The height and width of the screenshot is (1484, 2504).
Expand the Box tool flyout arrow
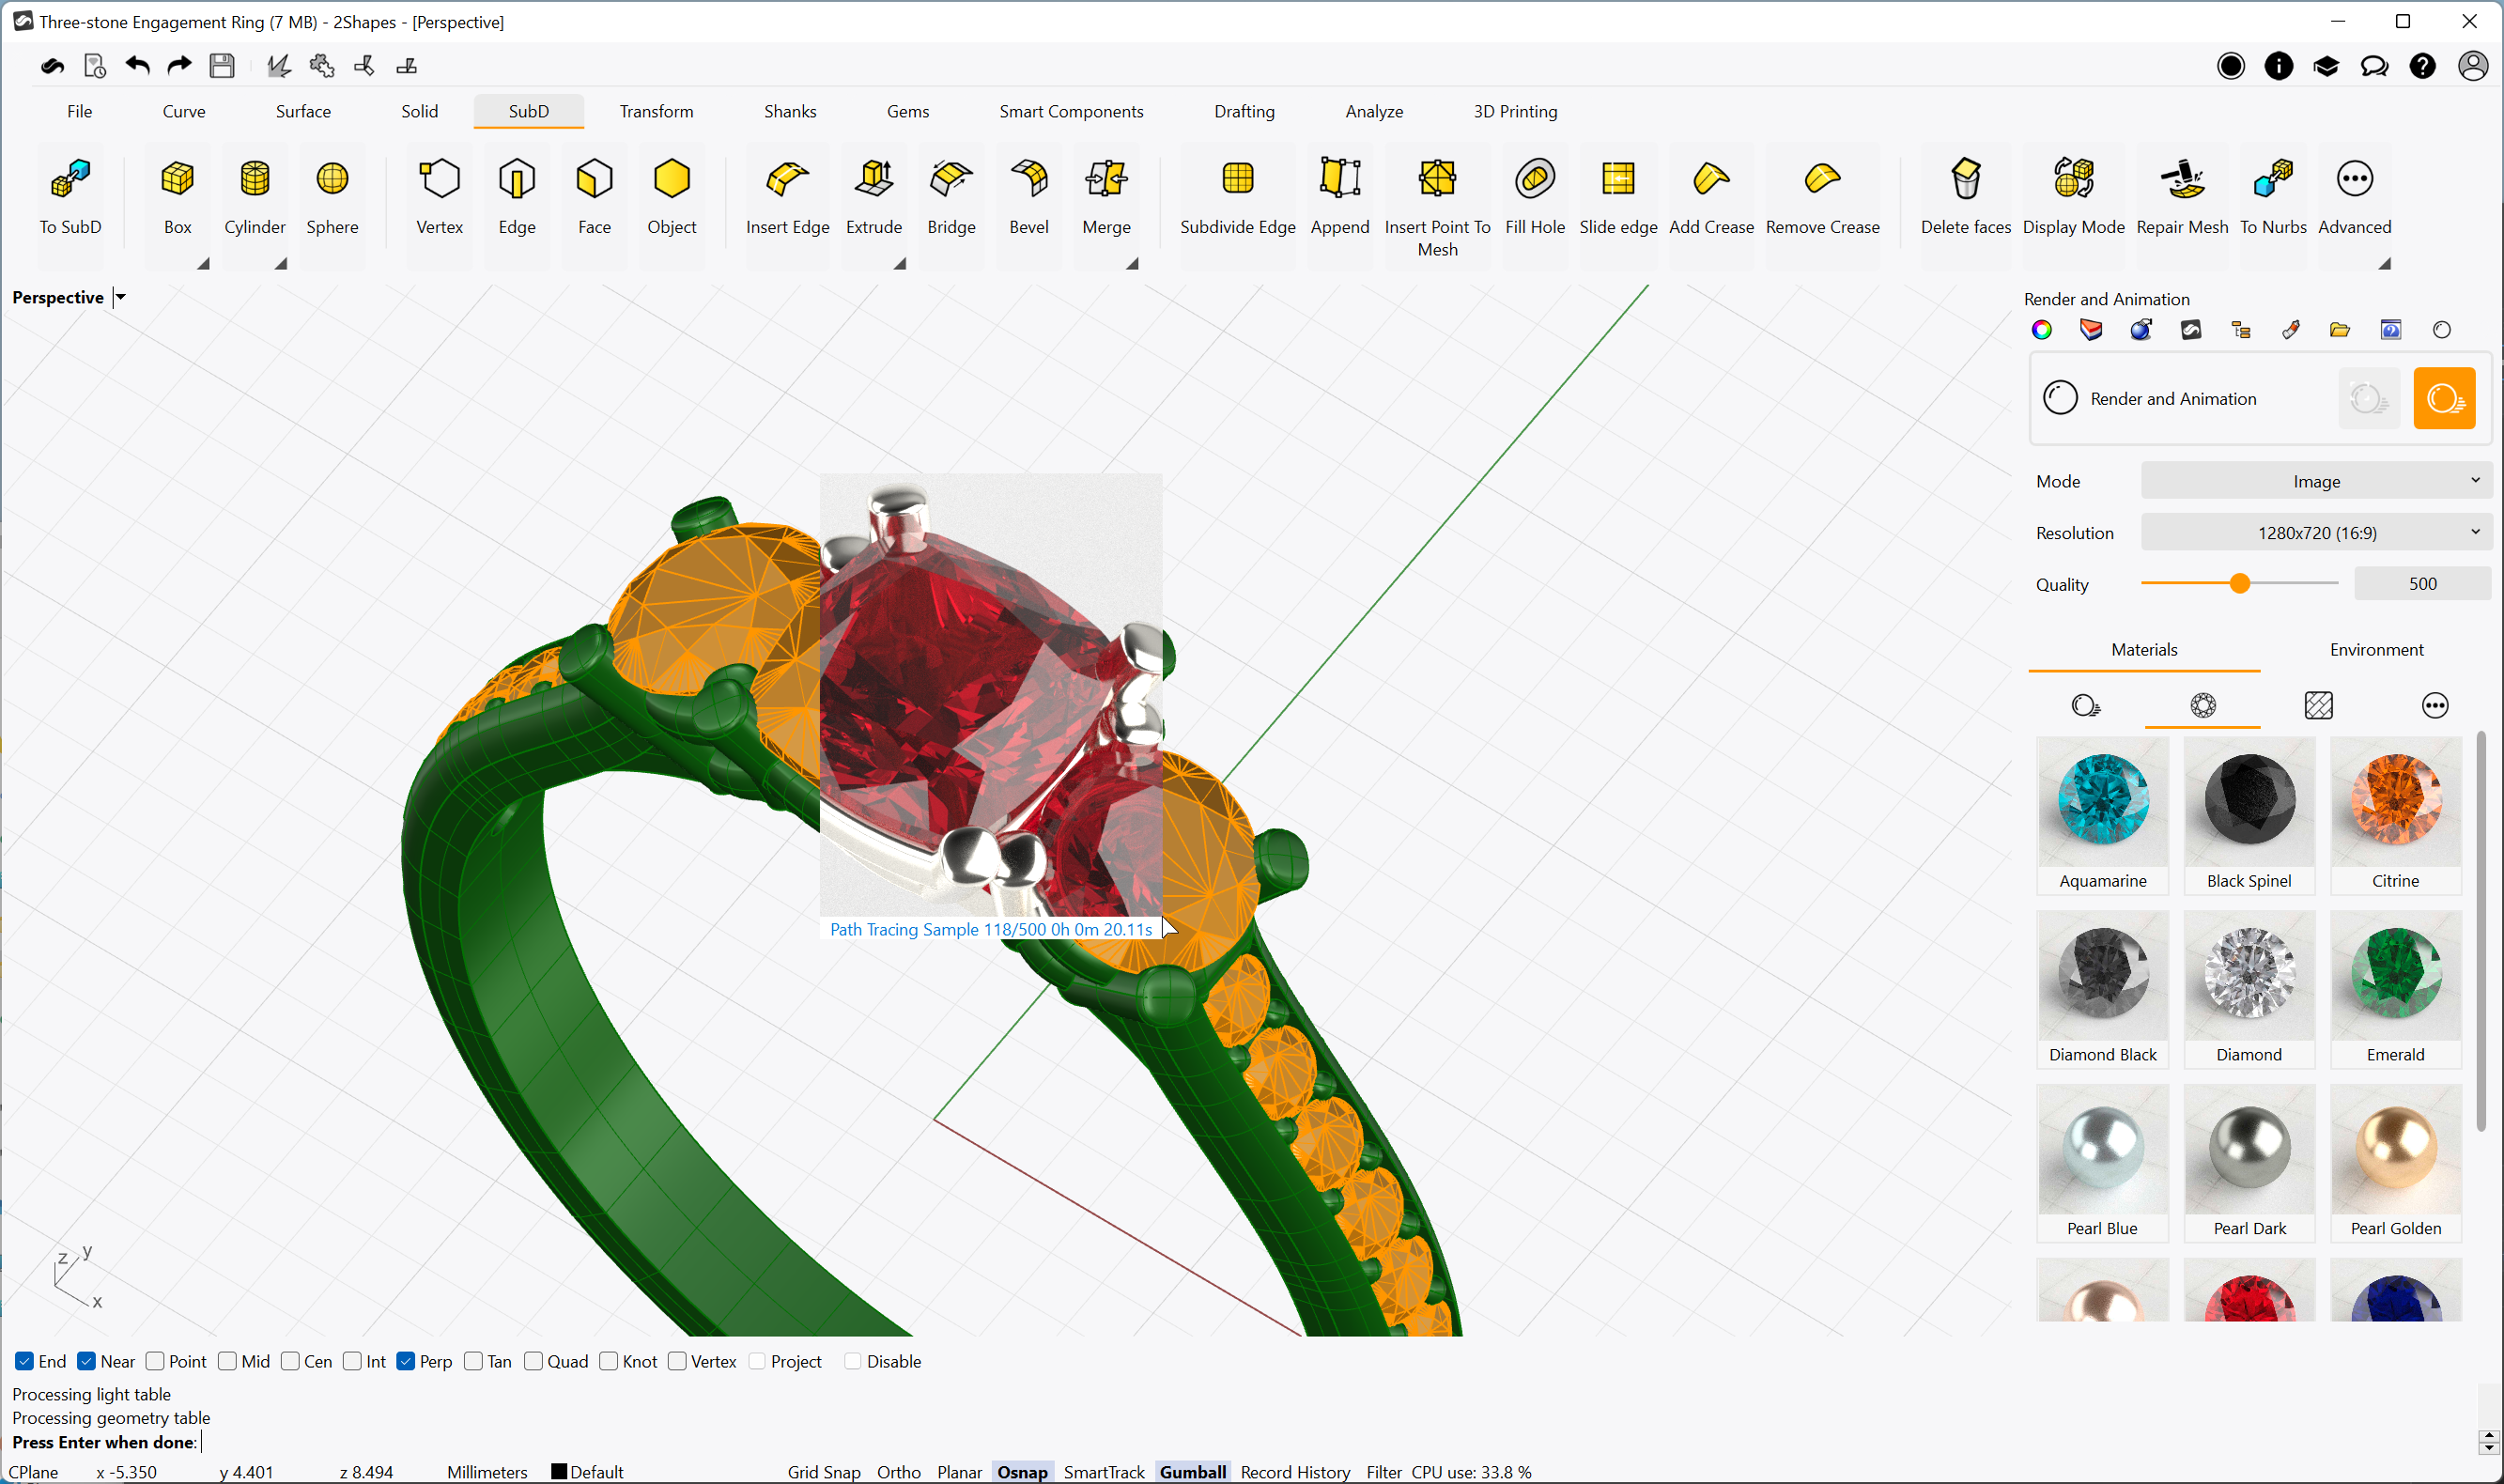pos(203,264)
